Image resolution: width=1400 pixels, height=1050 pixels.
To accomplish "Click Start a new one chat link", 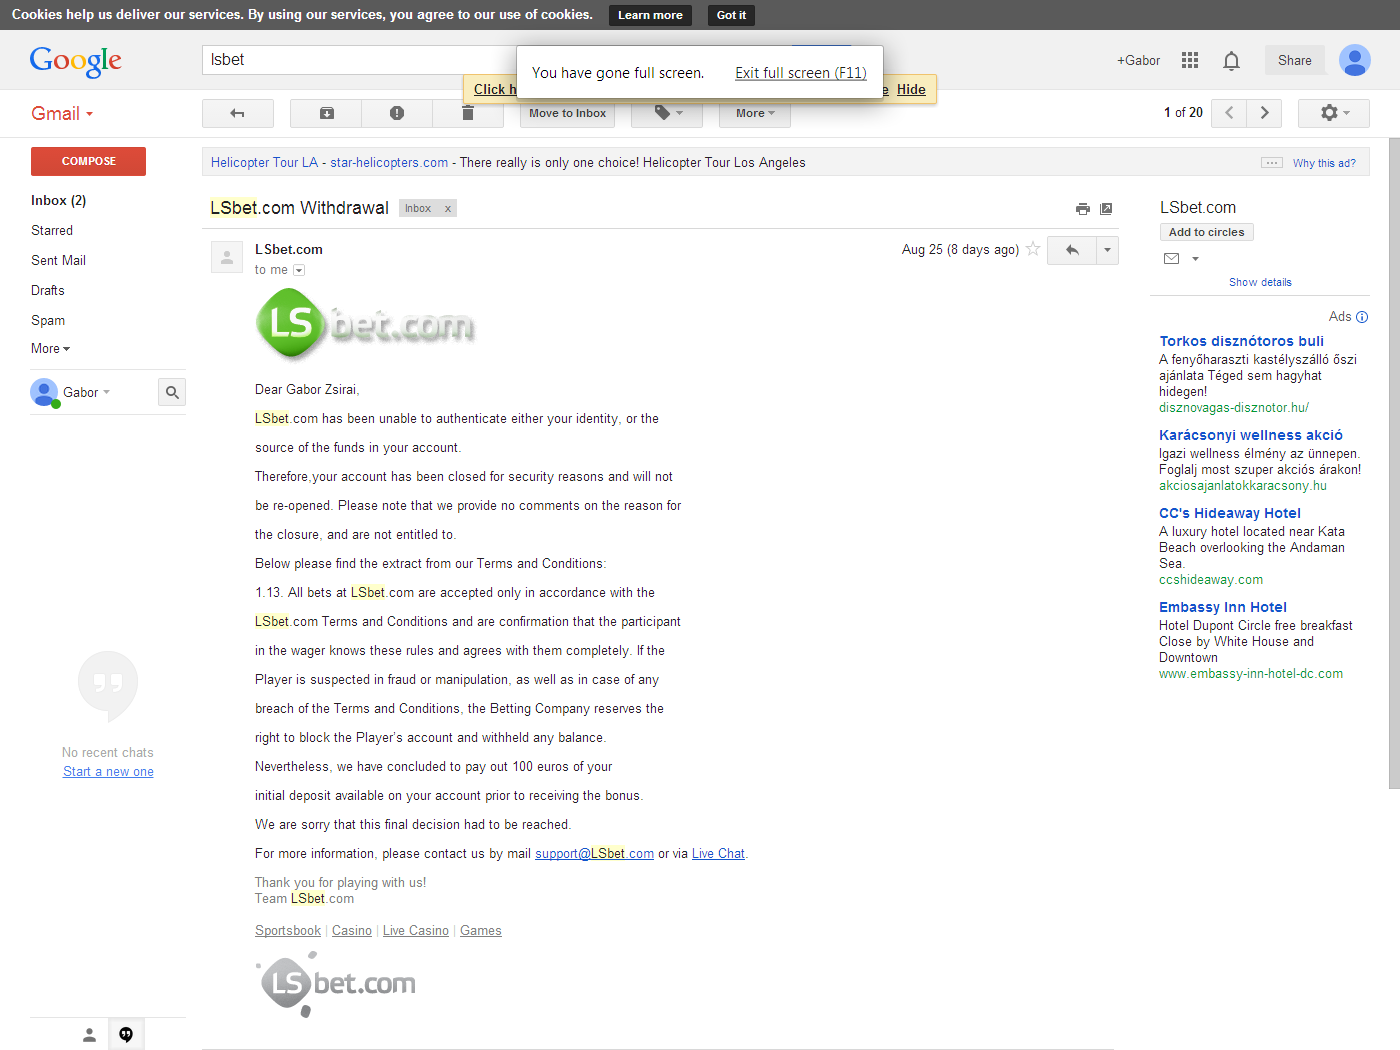I will click(x=108, y=772).
